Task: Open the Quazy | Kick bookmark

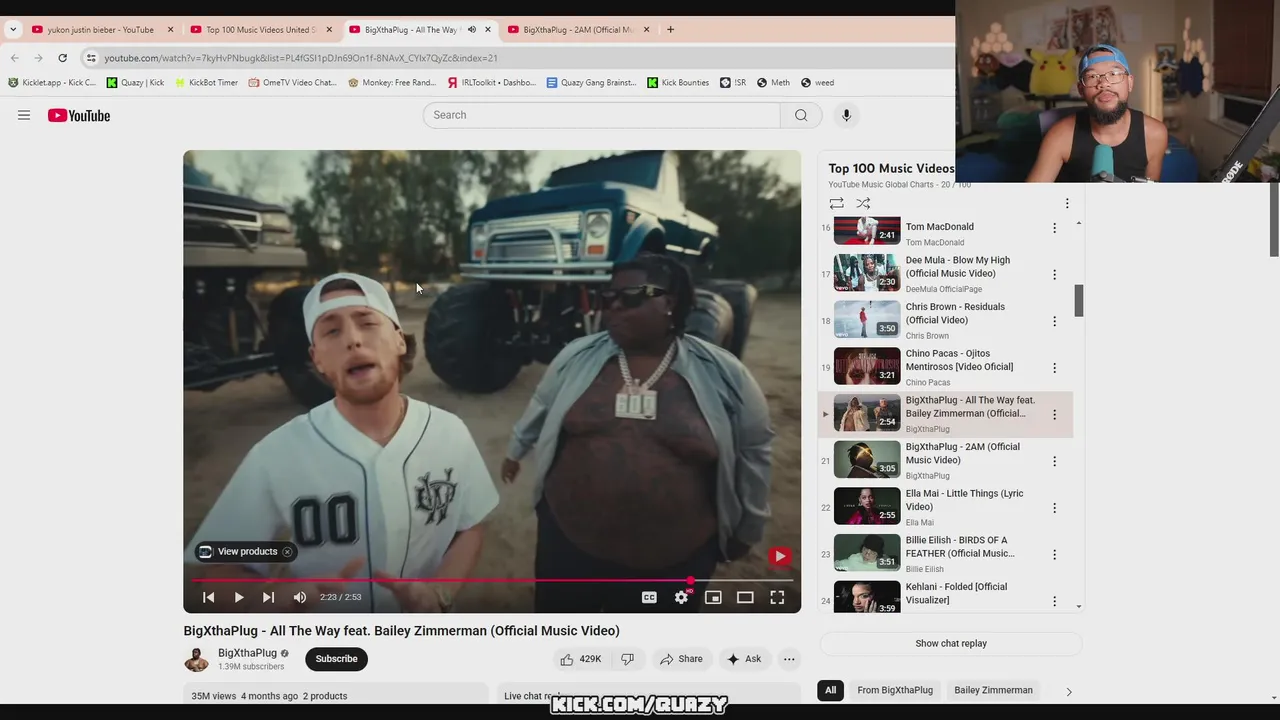Action: point(135,83)
